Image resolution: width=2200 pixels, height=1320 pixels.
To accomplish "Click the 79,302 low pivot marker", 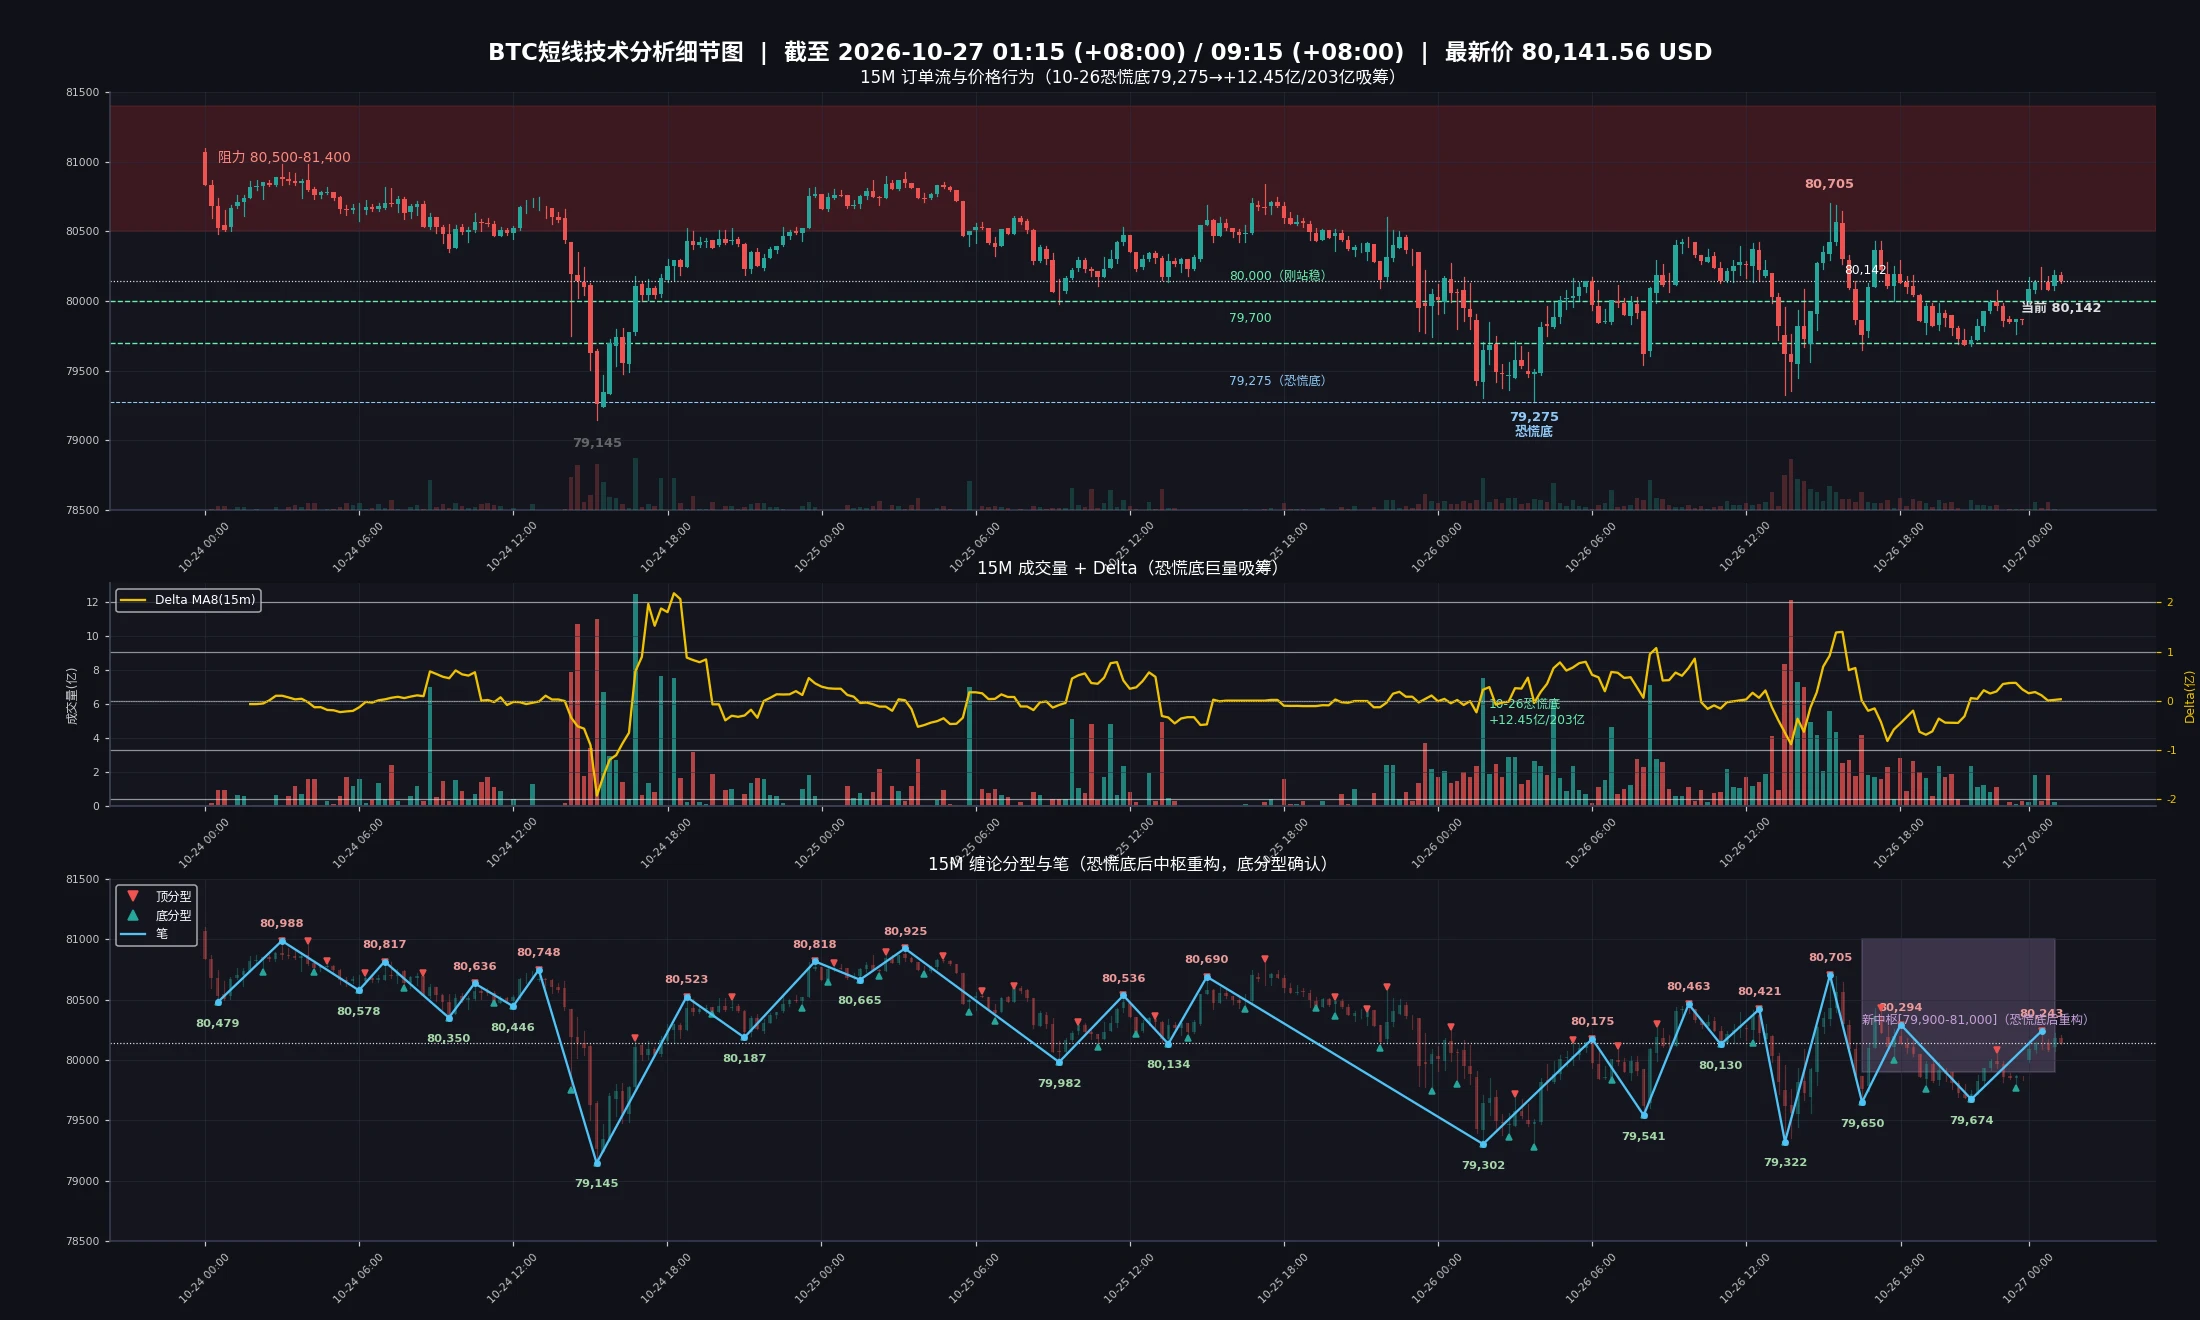I will 1483,1144.
